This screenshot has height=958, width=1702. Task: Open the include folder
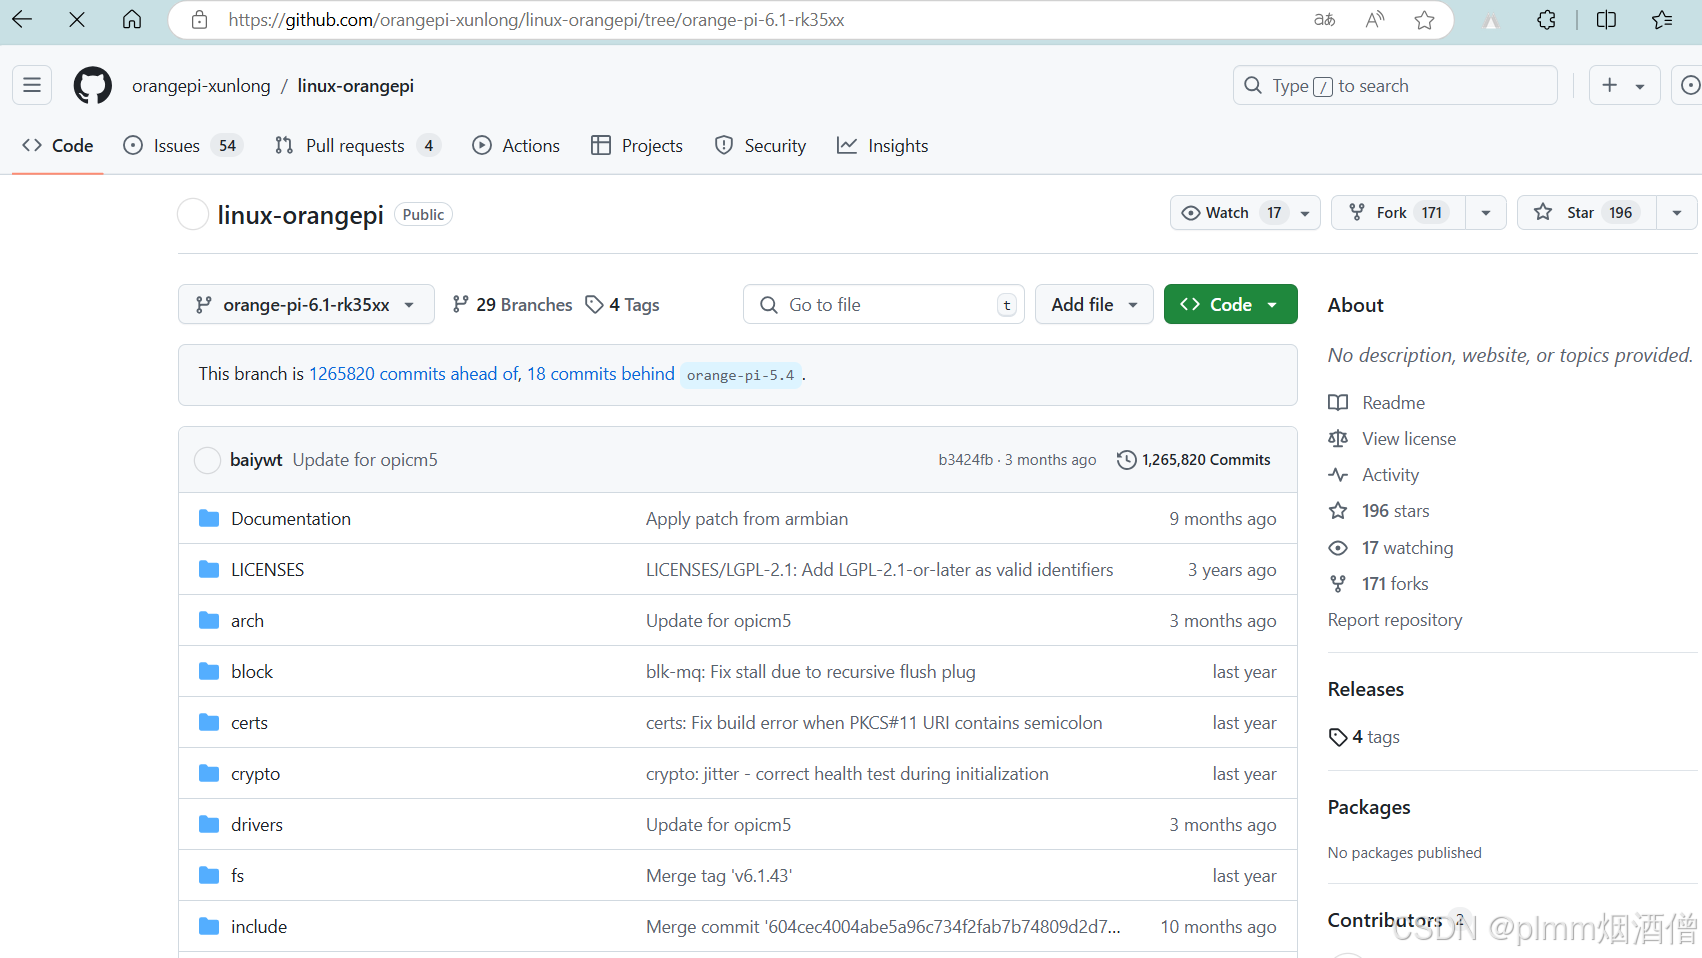[x=258, y=927]
